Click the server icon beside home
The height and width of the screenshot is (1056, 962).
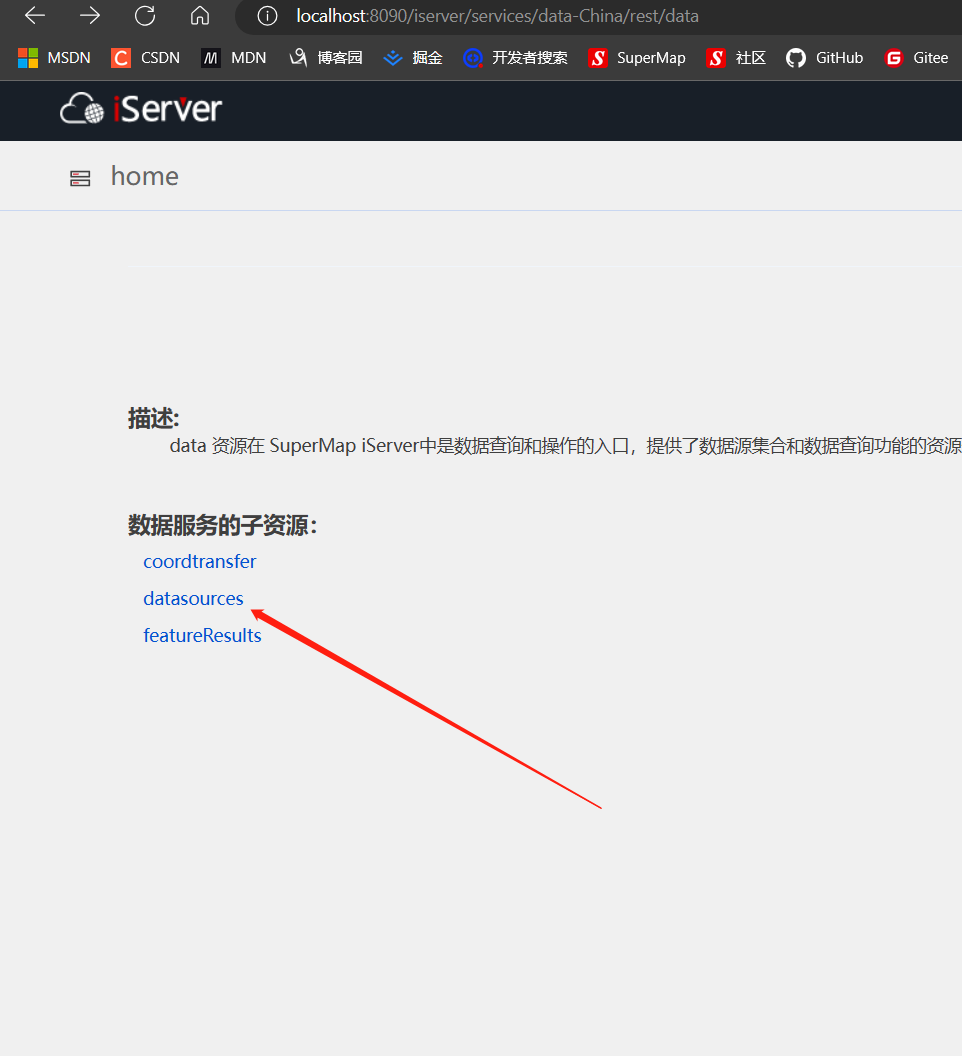(80, 178)
